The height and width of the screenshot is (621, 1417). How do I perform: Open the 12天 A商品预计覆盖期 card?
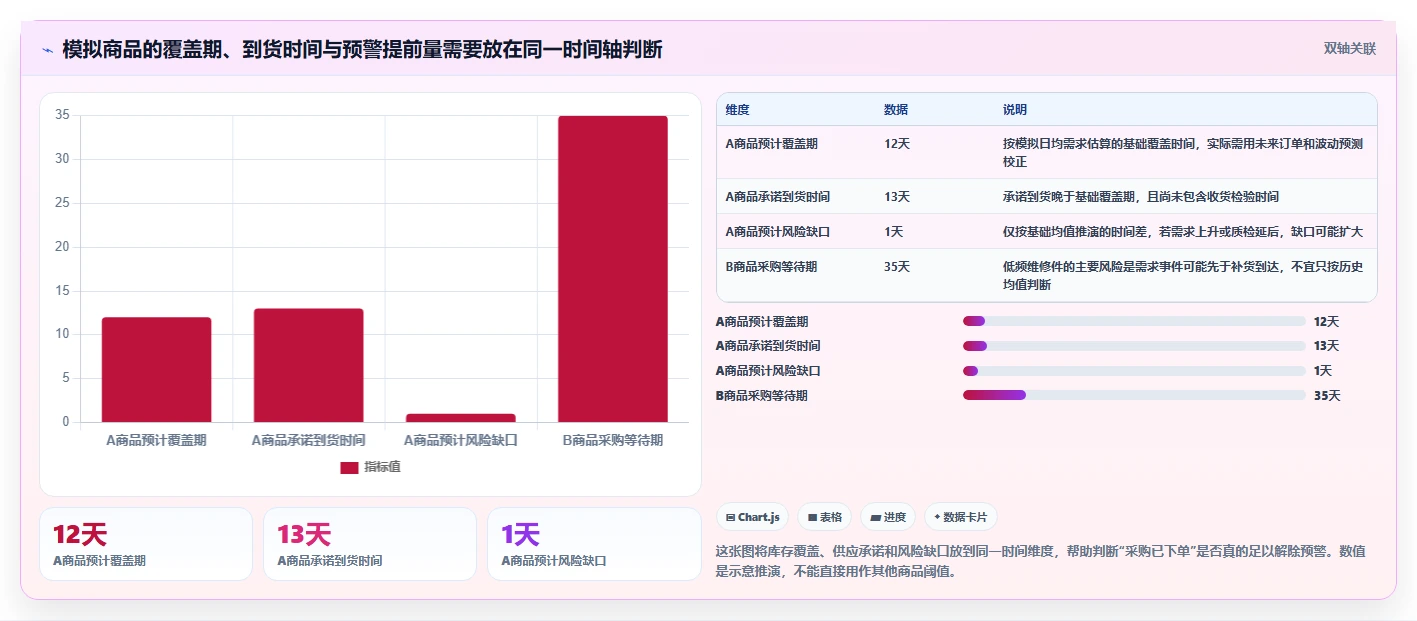[x=146, y=544]
